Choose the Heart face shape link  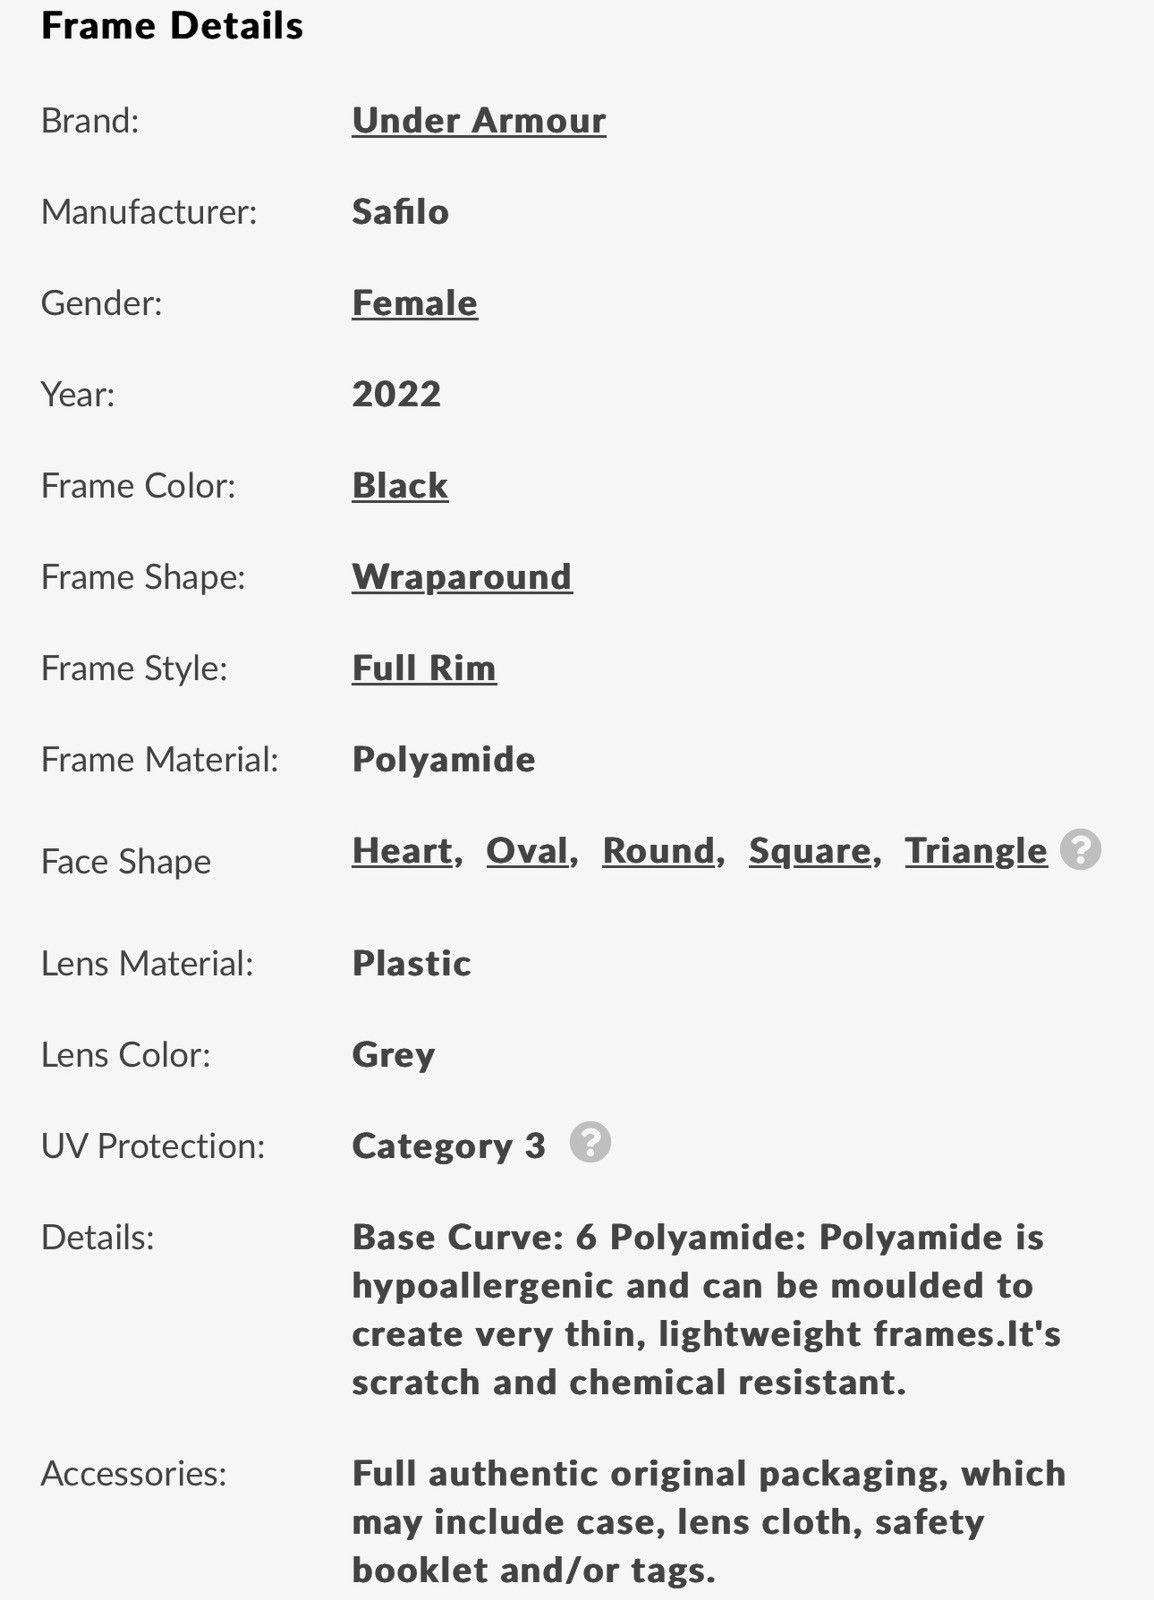pyautogui.click(x=402, y=851)
